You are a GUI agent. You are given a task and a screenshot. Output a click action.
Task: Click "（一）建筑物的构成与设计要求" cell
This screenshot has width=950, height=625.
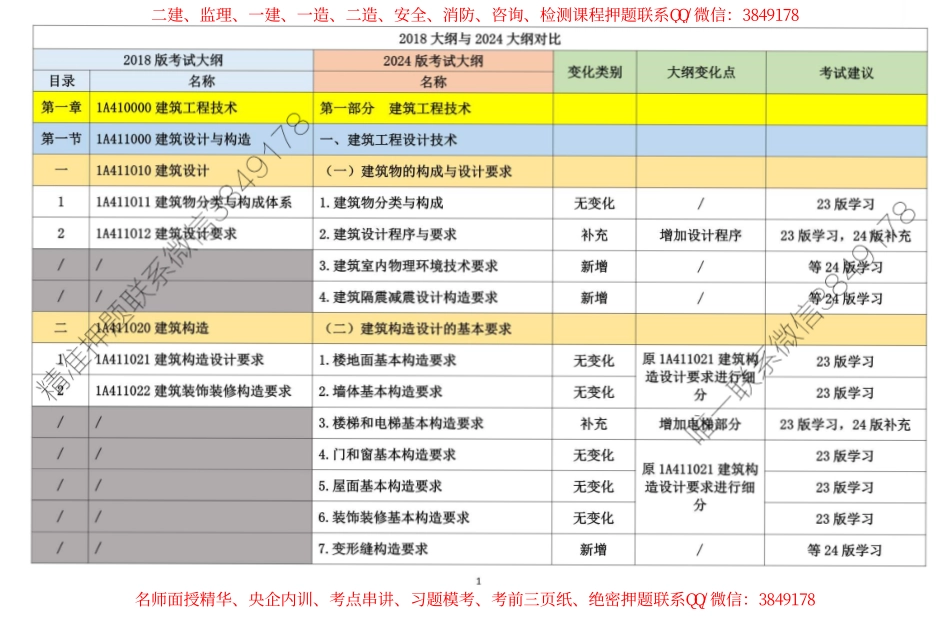[433, 171]
